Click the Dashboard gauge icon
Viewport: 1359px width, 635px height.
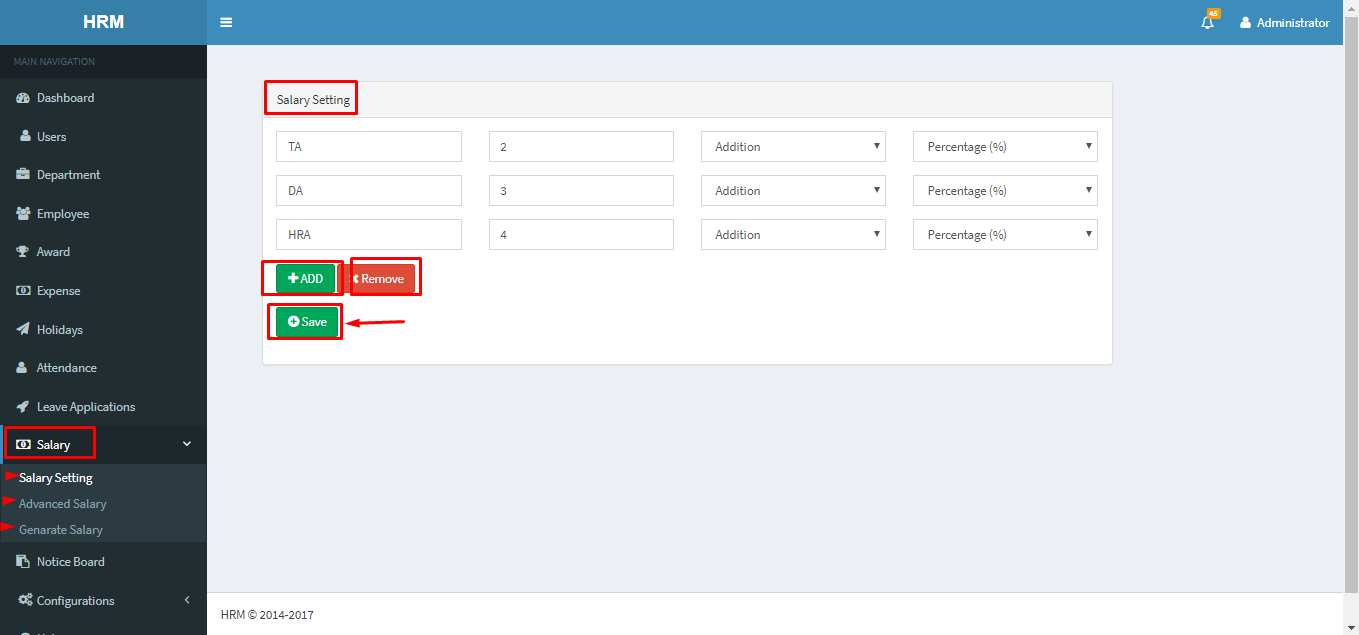coord(23,98)
